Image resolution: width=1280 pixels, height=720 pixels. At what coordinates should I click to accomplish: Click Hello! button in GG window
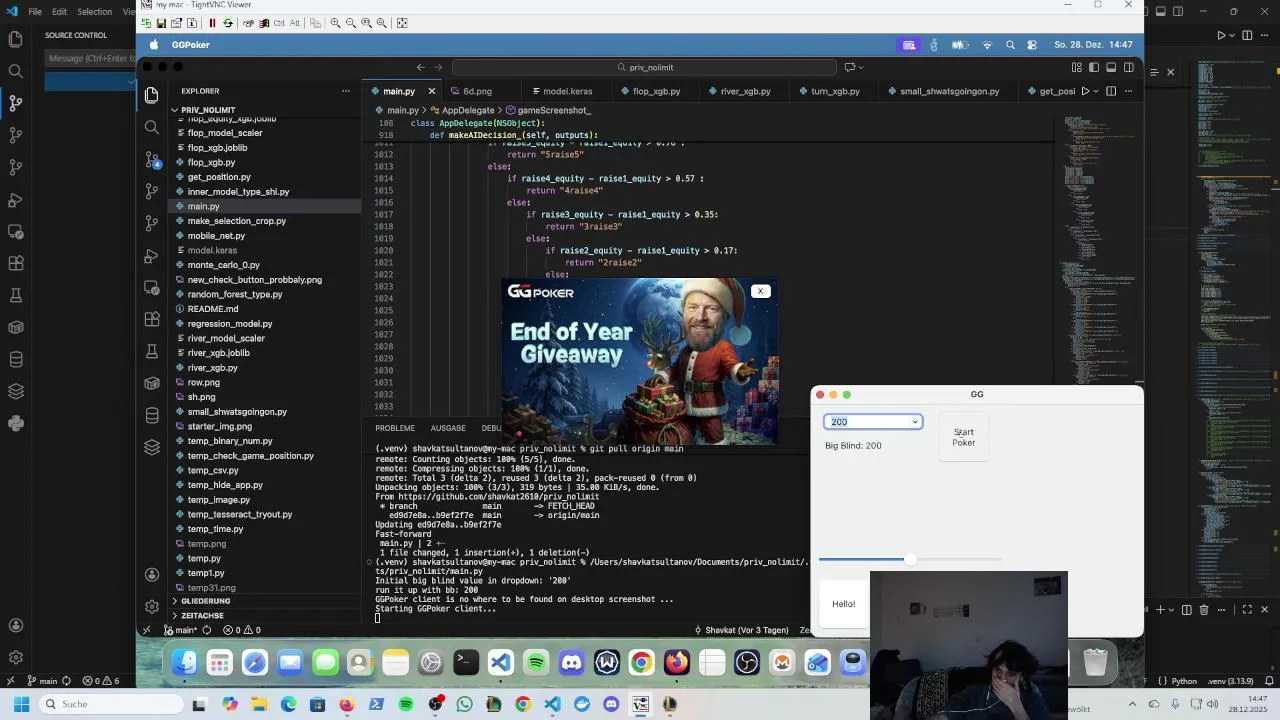pos(844,604)
